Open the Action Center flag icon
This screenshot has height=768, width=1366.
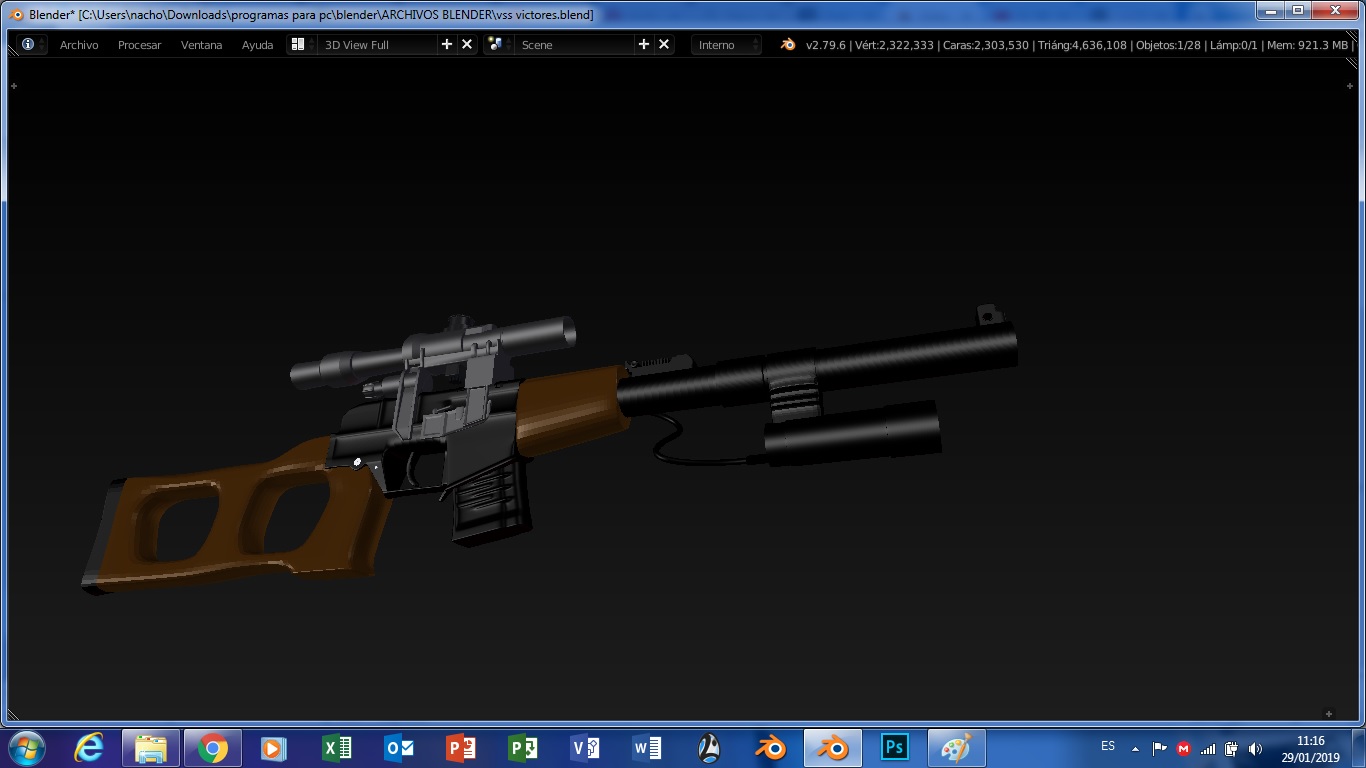point(1159,748)
